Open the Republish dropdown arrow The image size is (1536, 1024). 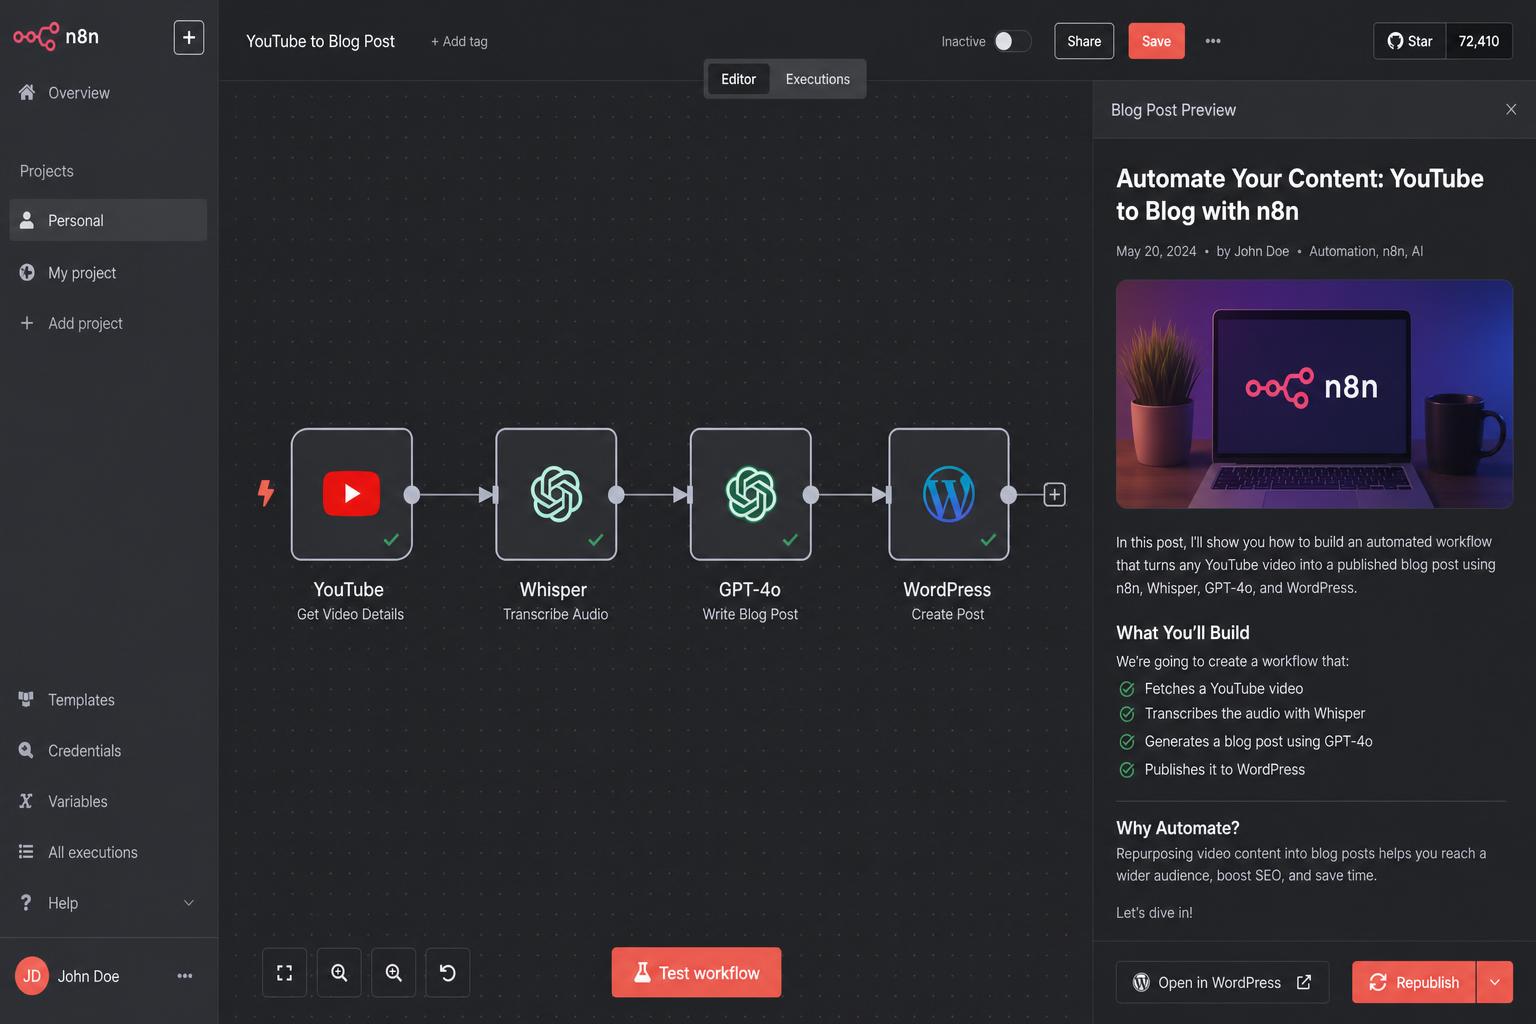(x=1495, y=982)
